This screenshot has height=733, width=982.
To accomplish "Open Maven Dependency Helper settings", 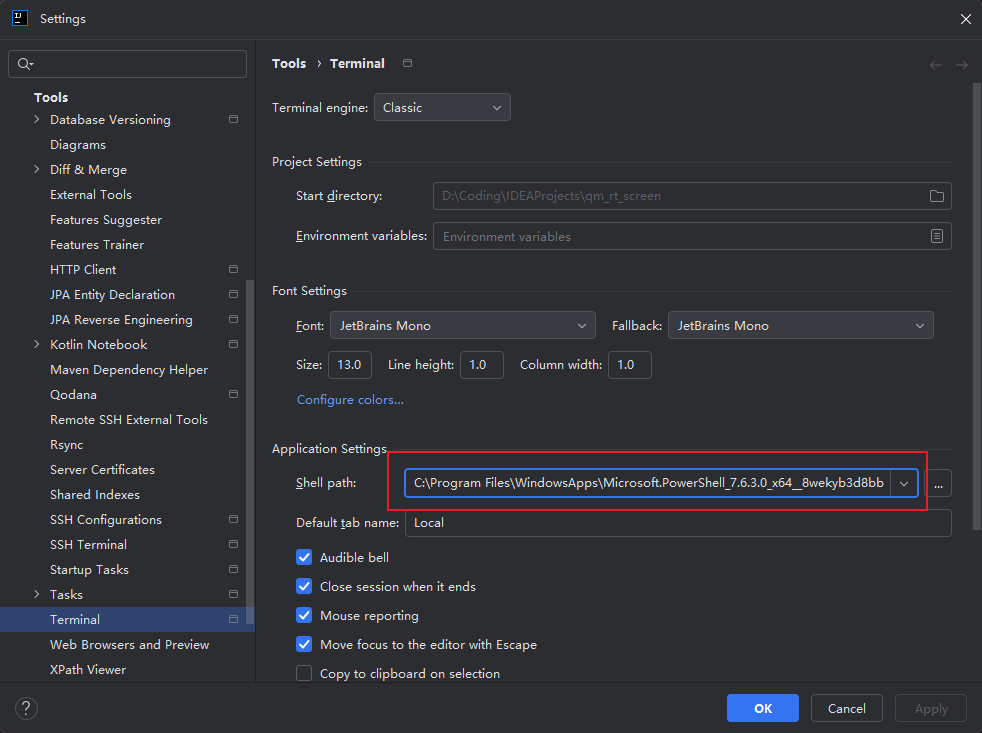I will (129, 370).
